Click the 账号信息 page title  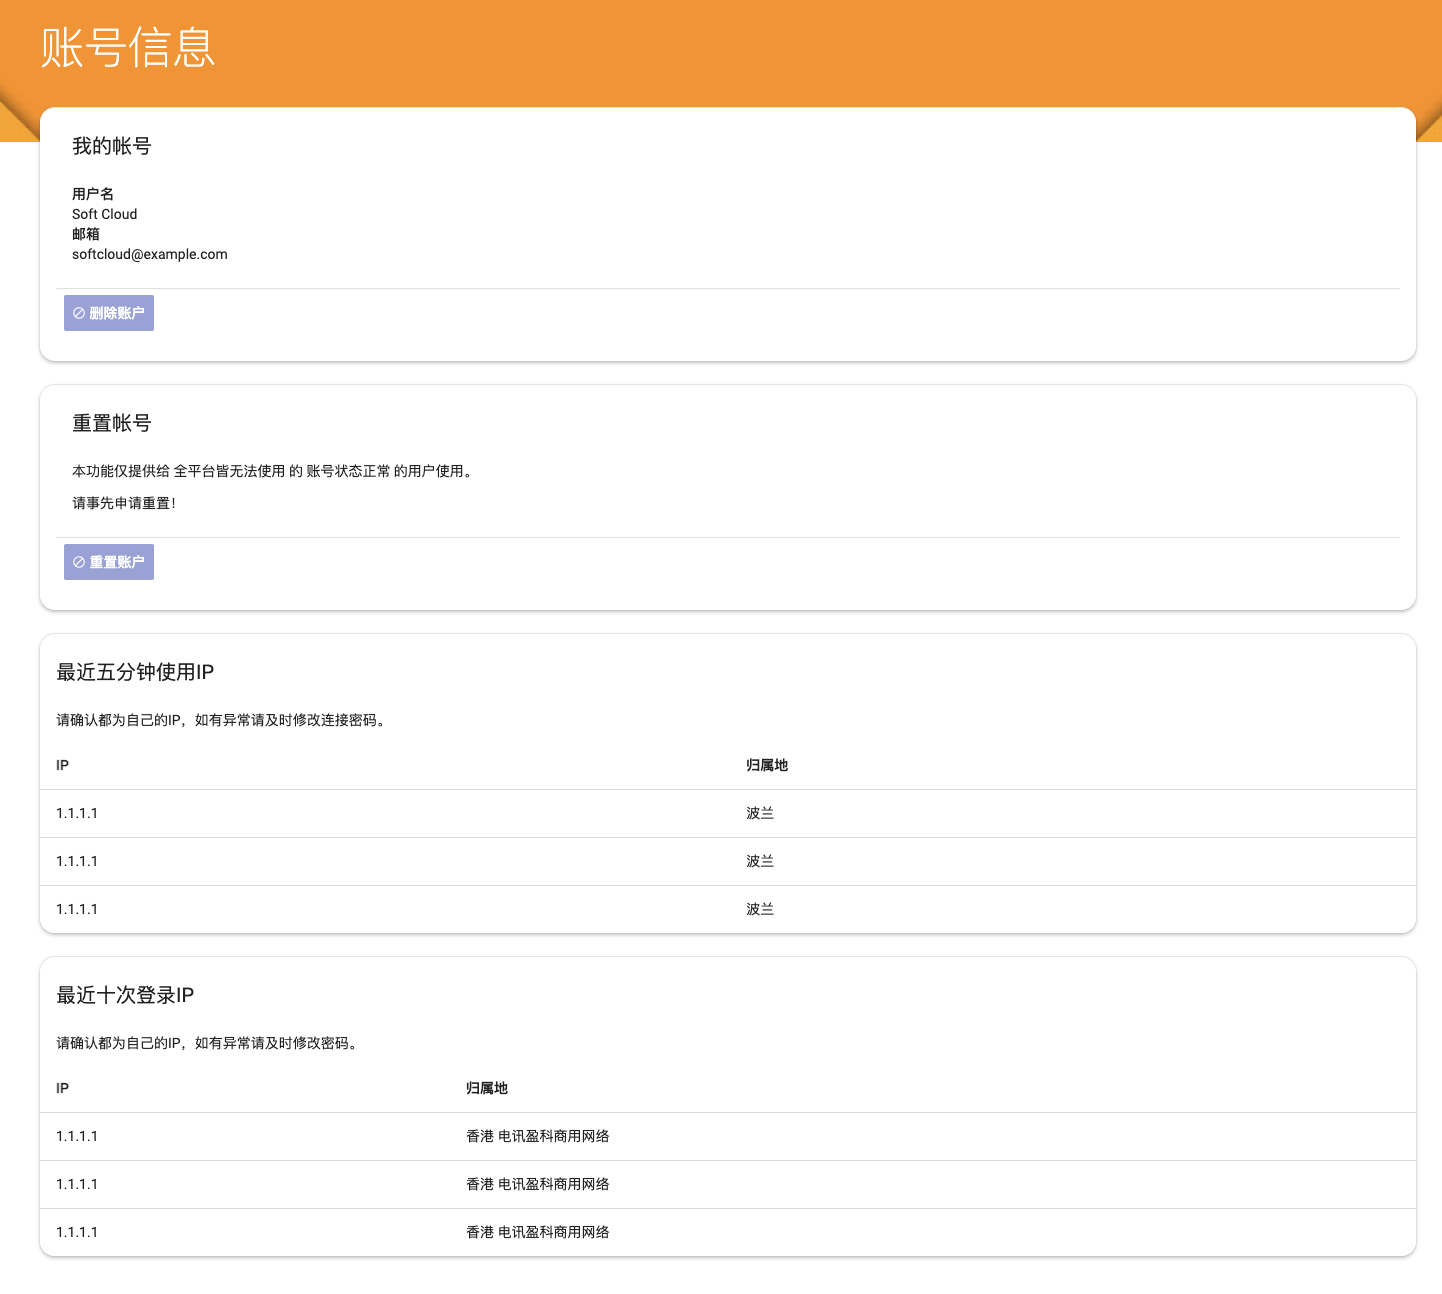point(128,48)
